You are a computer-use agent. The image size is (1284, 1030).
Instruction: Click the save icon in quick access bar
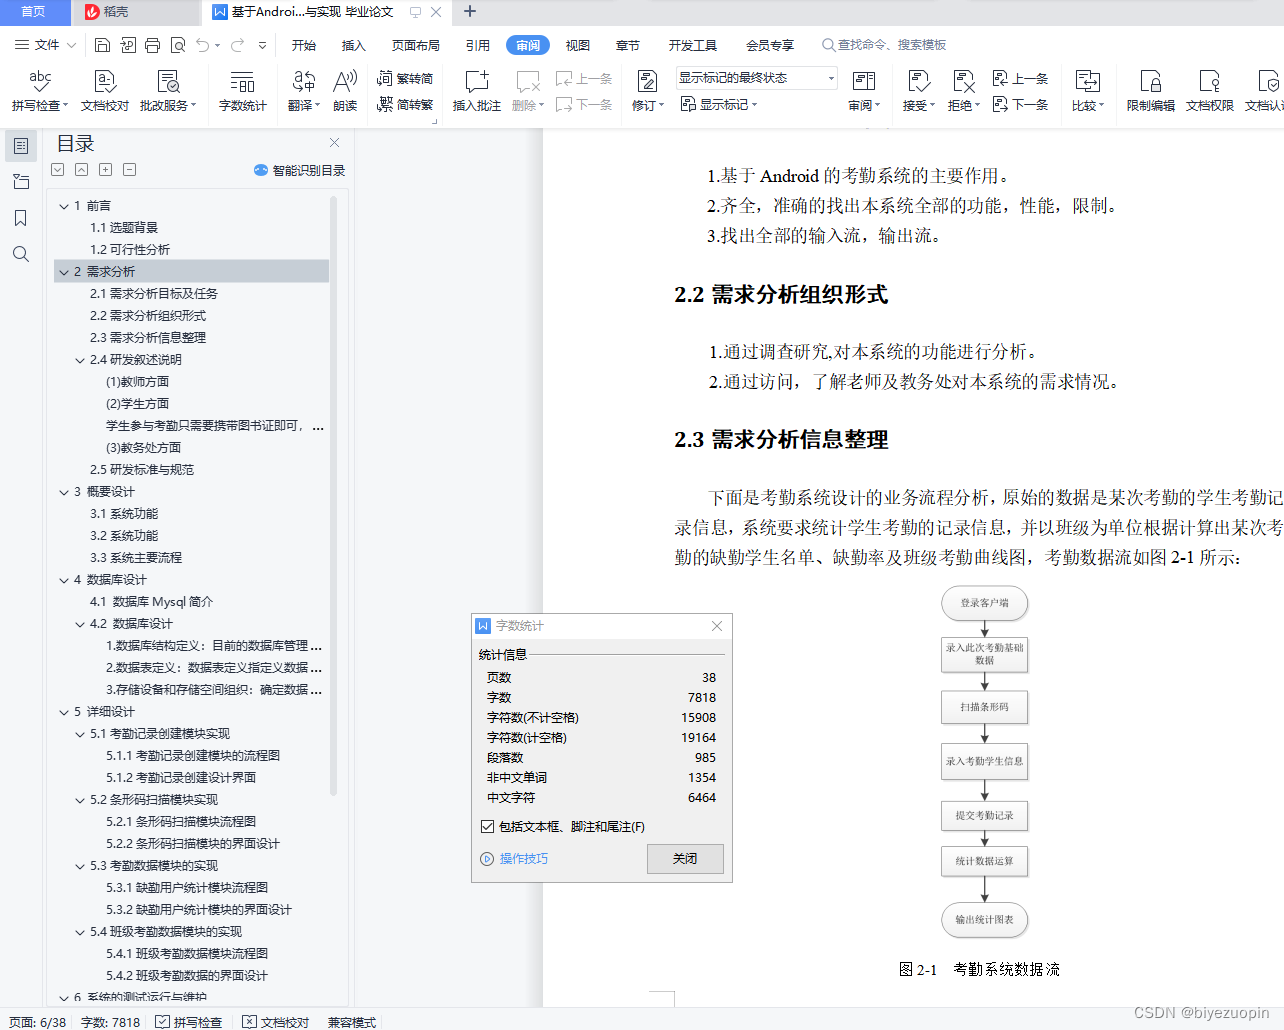(x=102, y=45)
